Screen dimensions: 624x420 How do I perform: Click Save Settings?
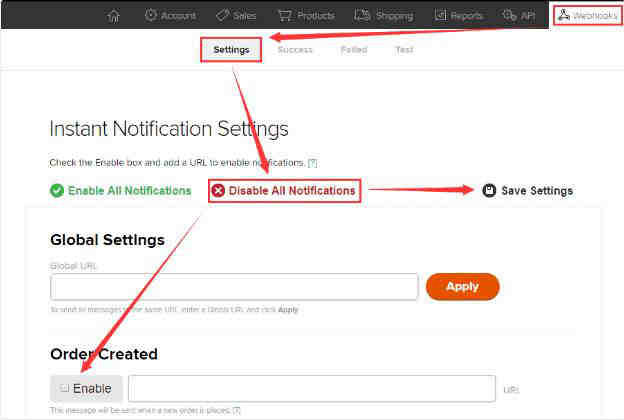tap(527, 191)
